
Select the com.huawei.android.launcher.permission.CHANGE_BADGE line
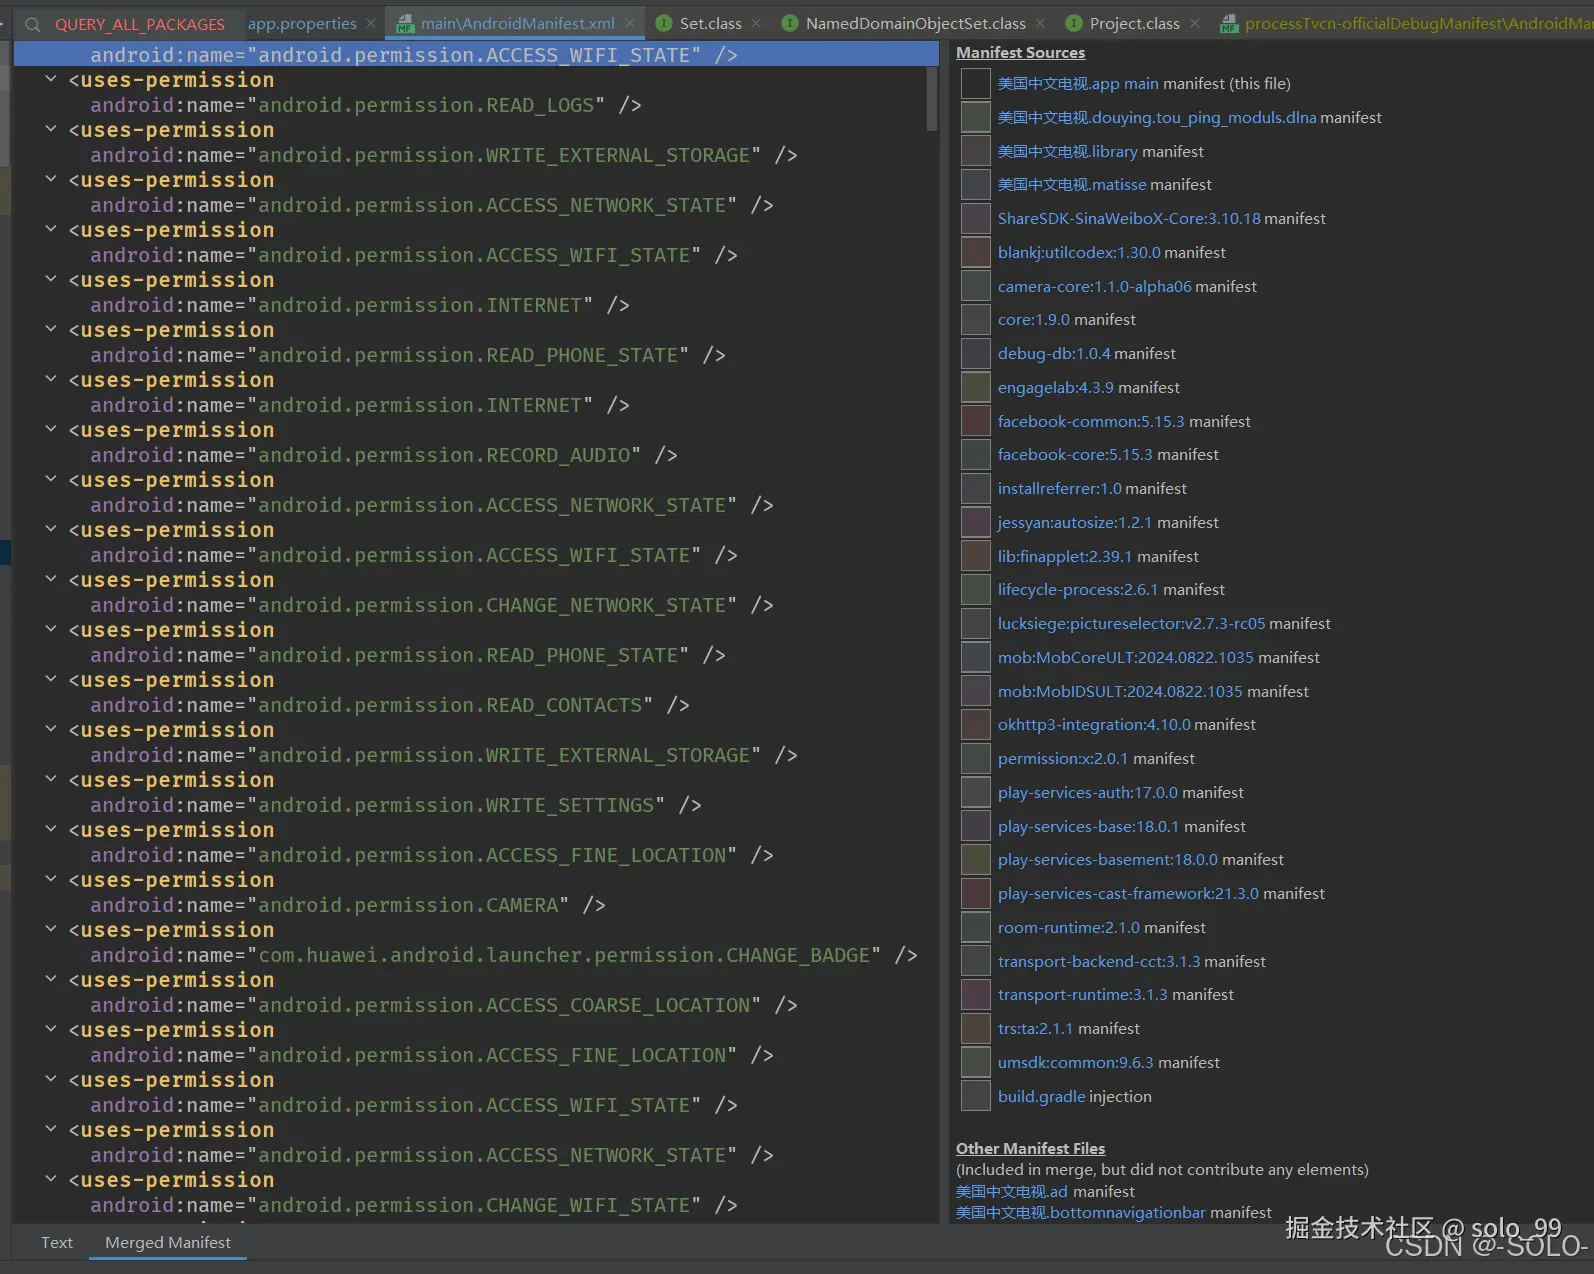pyautogui.click(x=504, y=955)
